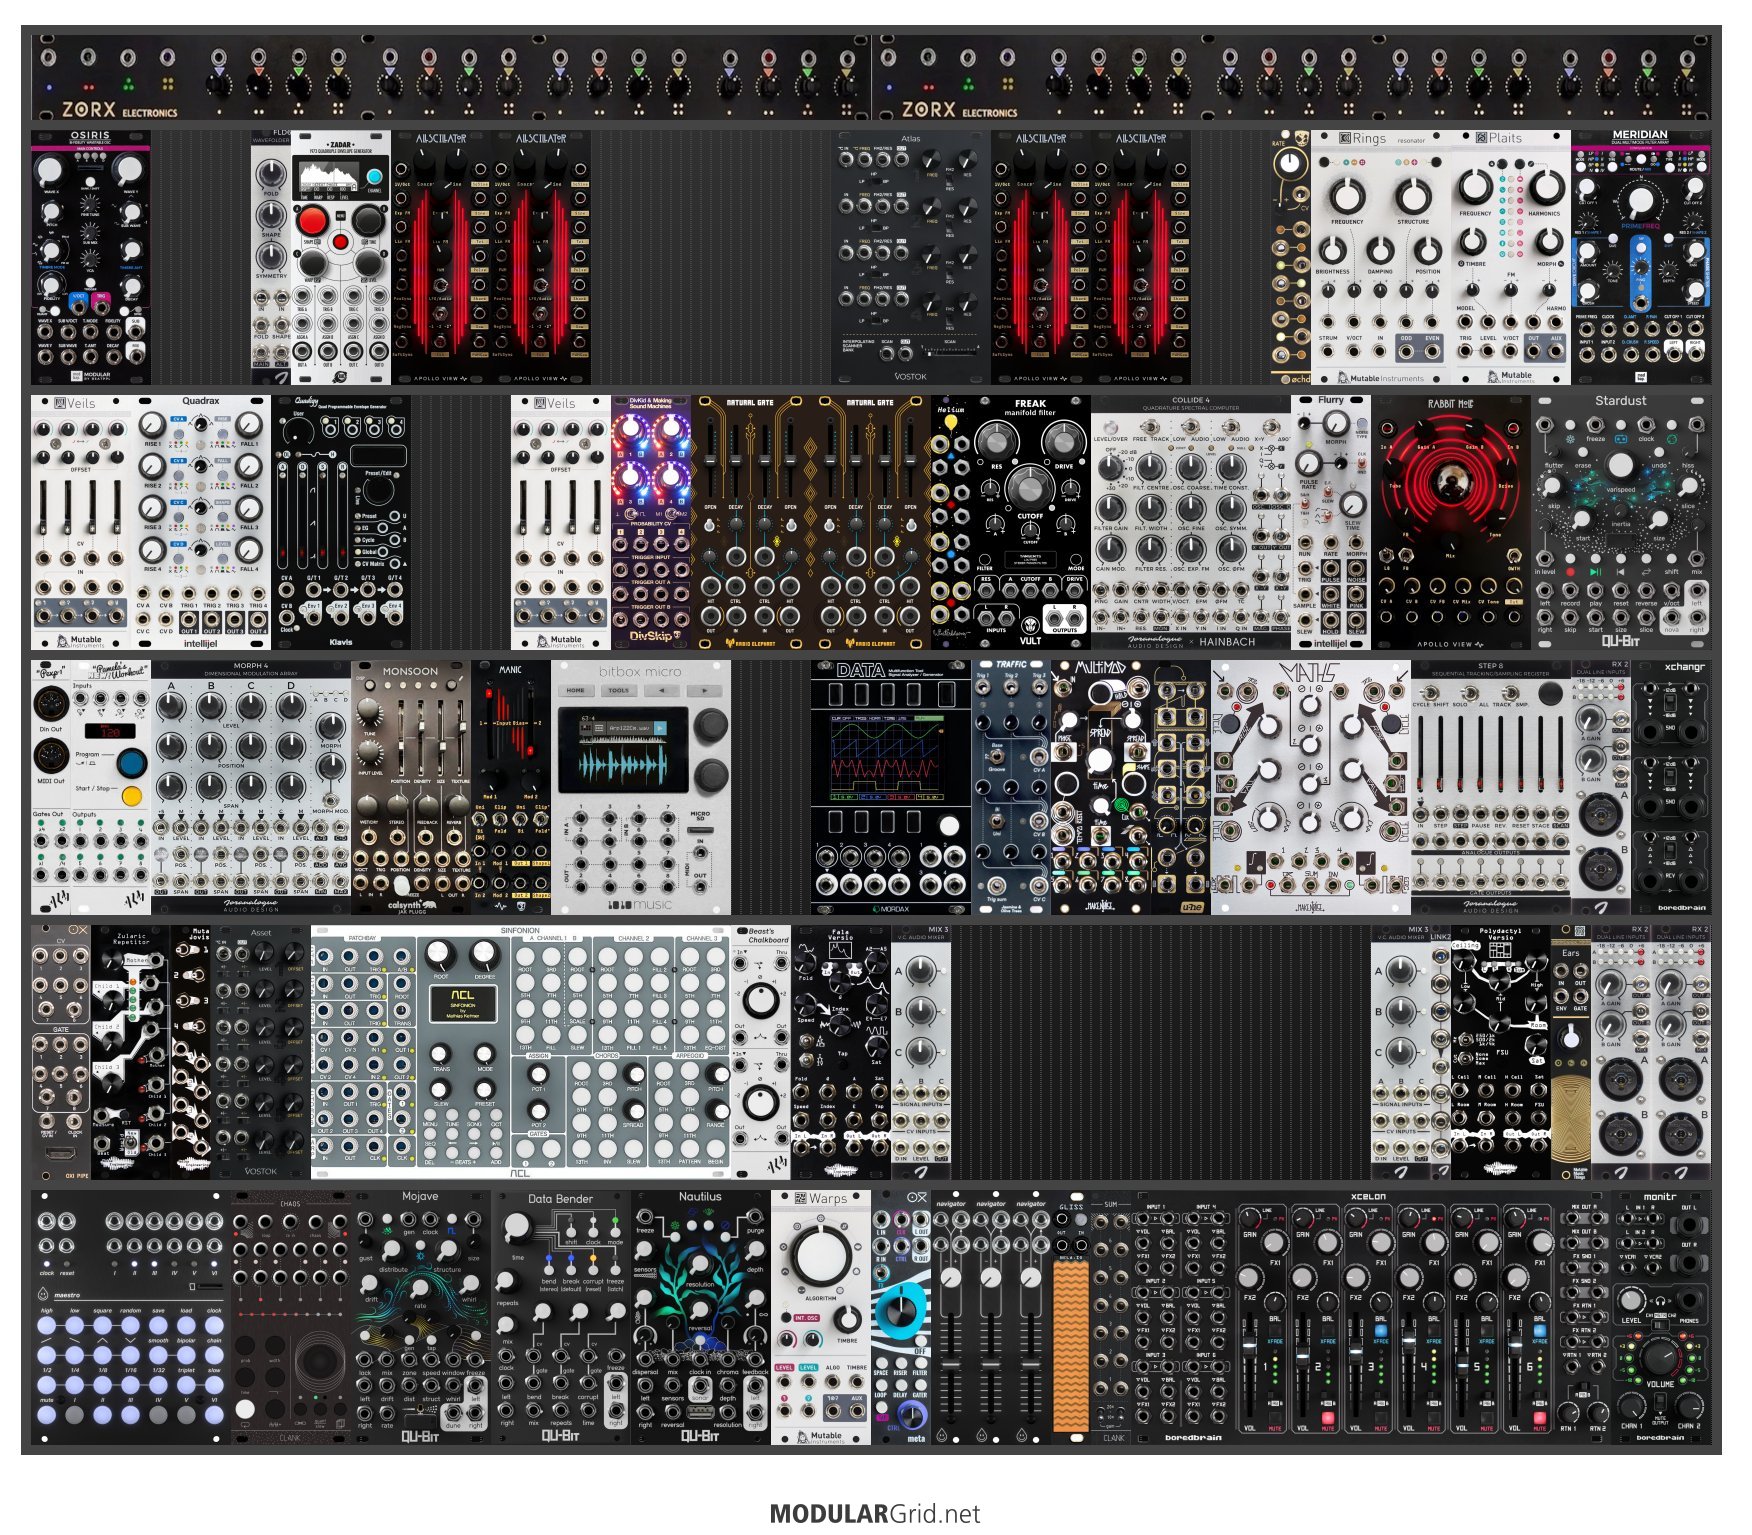Click the DEGREE knob on Sinfonion
The image size is (1752, 1535).
tap(485, 955)
